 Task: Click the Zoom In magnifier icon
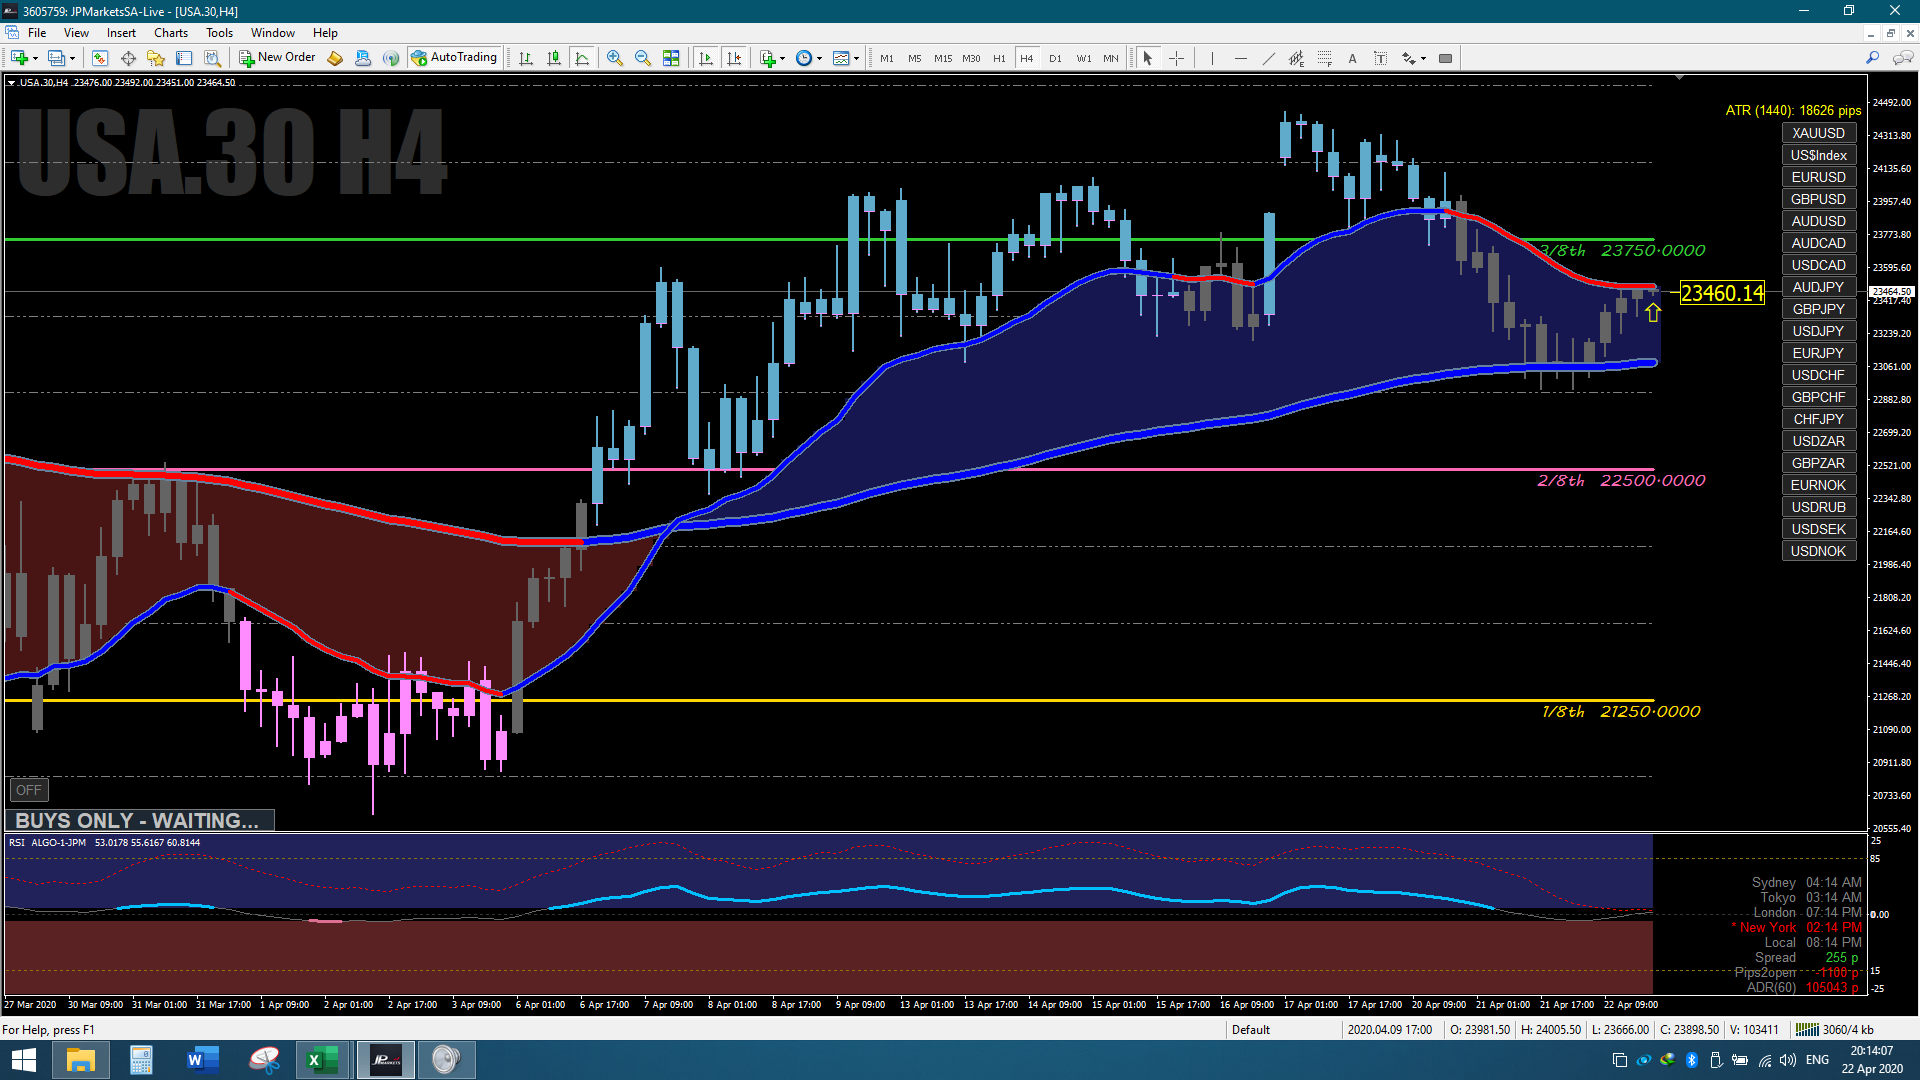click(x=614, y=58)
